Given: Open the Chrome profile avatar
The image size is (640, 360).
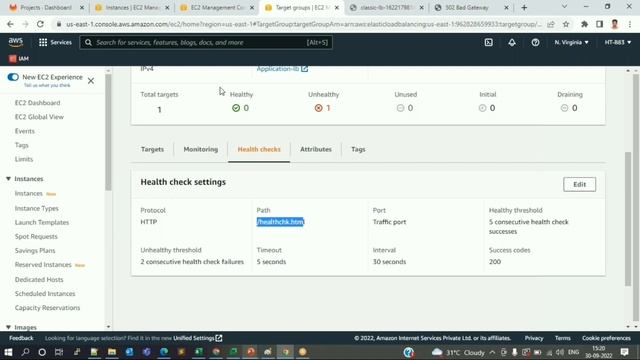Looking at the screenshot, I should tap(615, 24).
